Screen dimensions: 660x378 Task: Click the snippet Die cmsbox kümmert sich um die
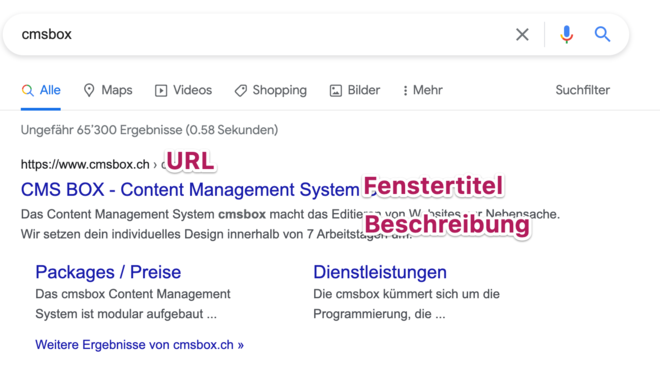[x=406, y=304]
